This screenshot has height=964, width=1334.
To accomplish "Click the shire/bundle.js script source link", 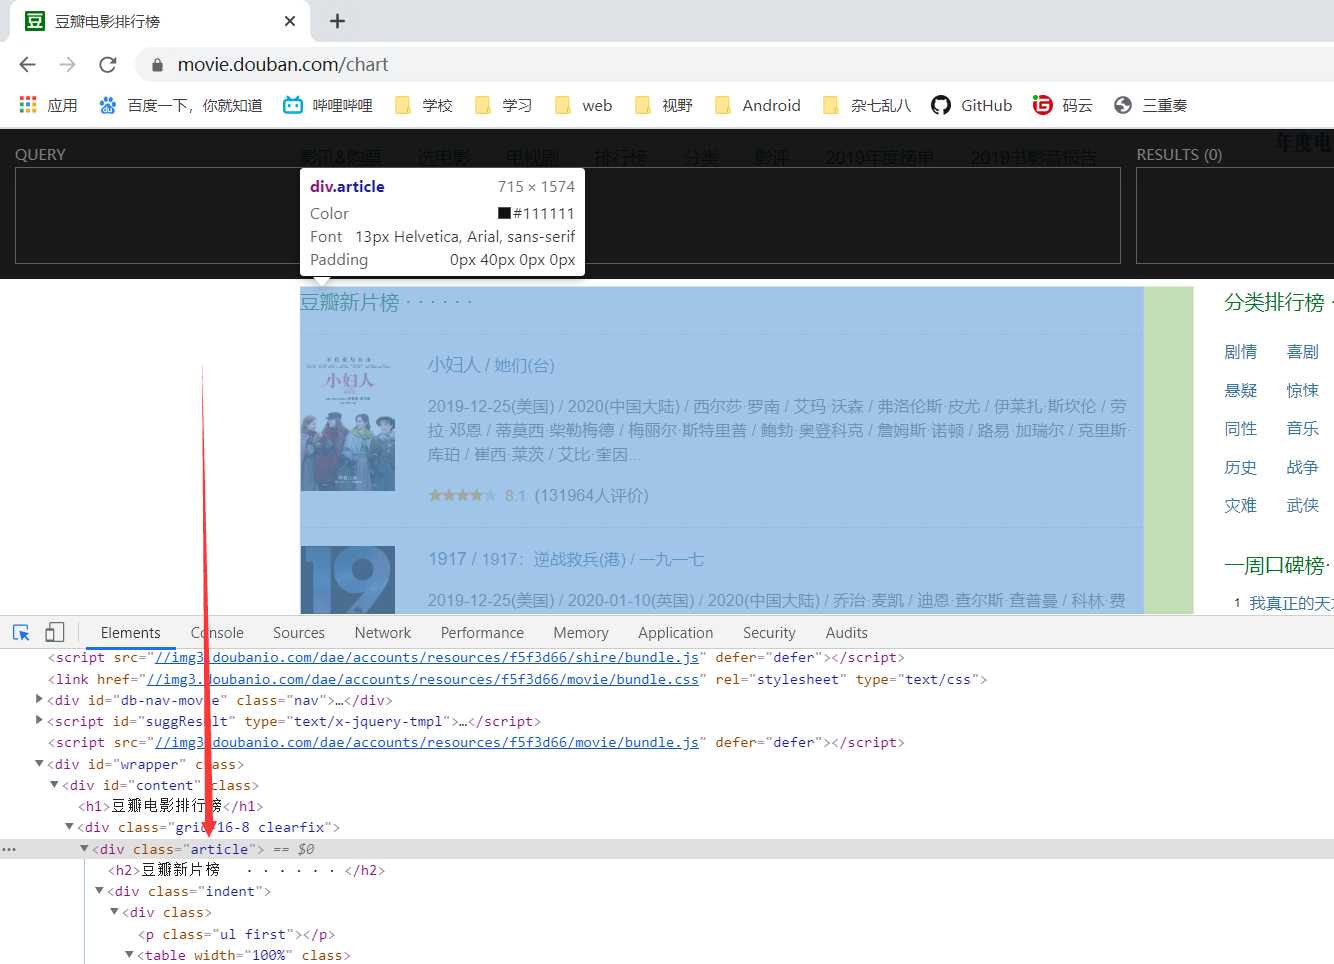I will click(x=427, y=657).
